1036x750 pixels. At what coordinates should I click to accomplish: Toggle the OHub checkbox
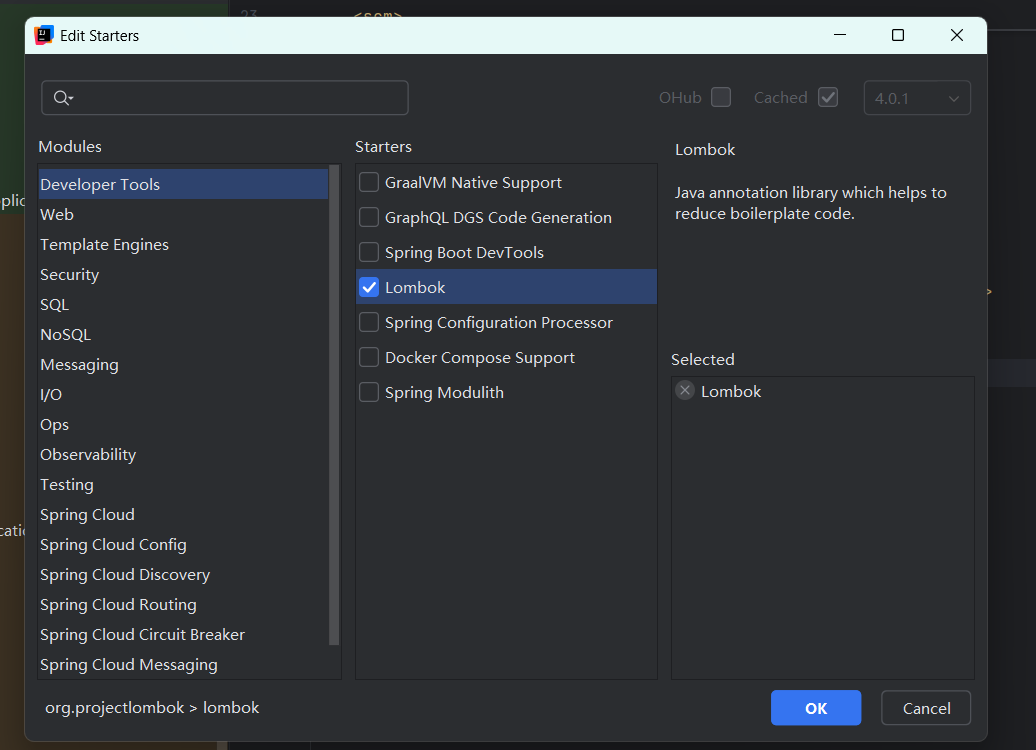tap(721, 97)
